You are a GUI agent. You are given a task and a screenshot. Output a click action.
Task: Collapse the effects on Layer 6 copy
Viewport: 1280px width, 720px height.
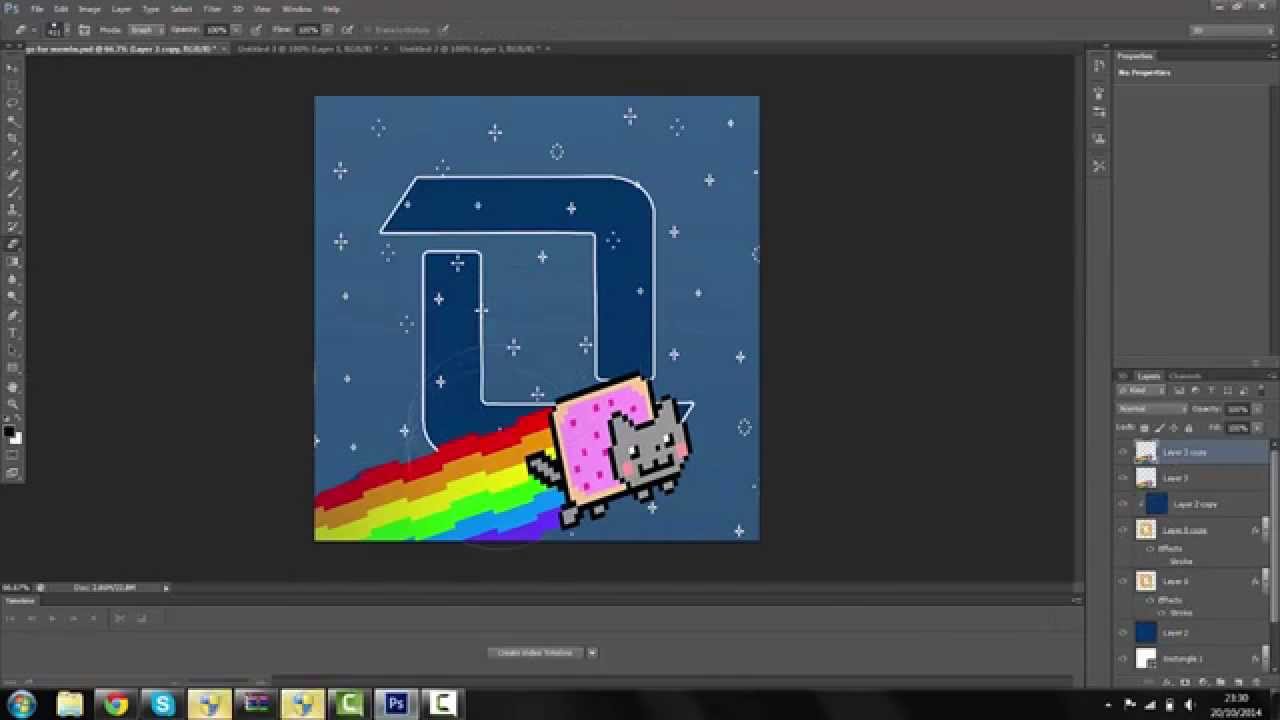click(x=1264, y=530)
